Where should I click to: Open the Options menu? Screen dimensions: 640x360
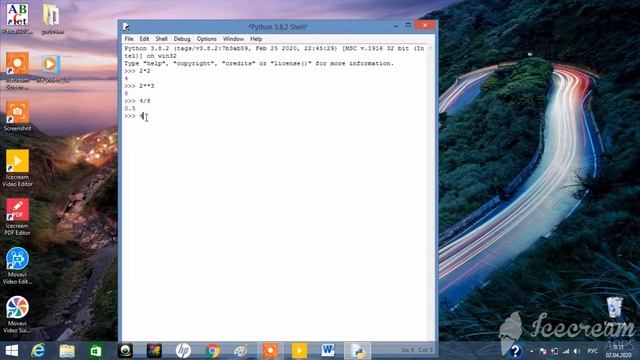click(207, 39)
